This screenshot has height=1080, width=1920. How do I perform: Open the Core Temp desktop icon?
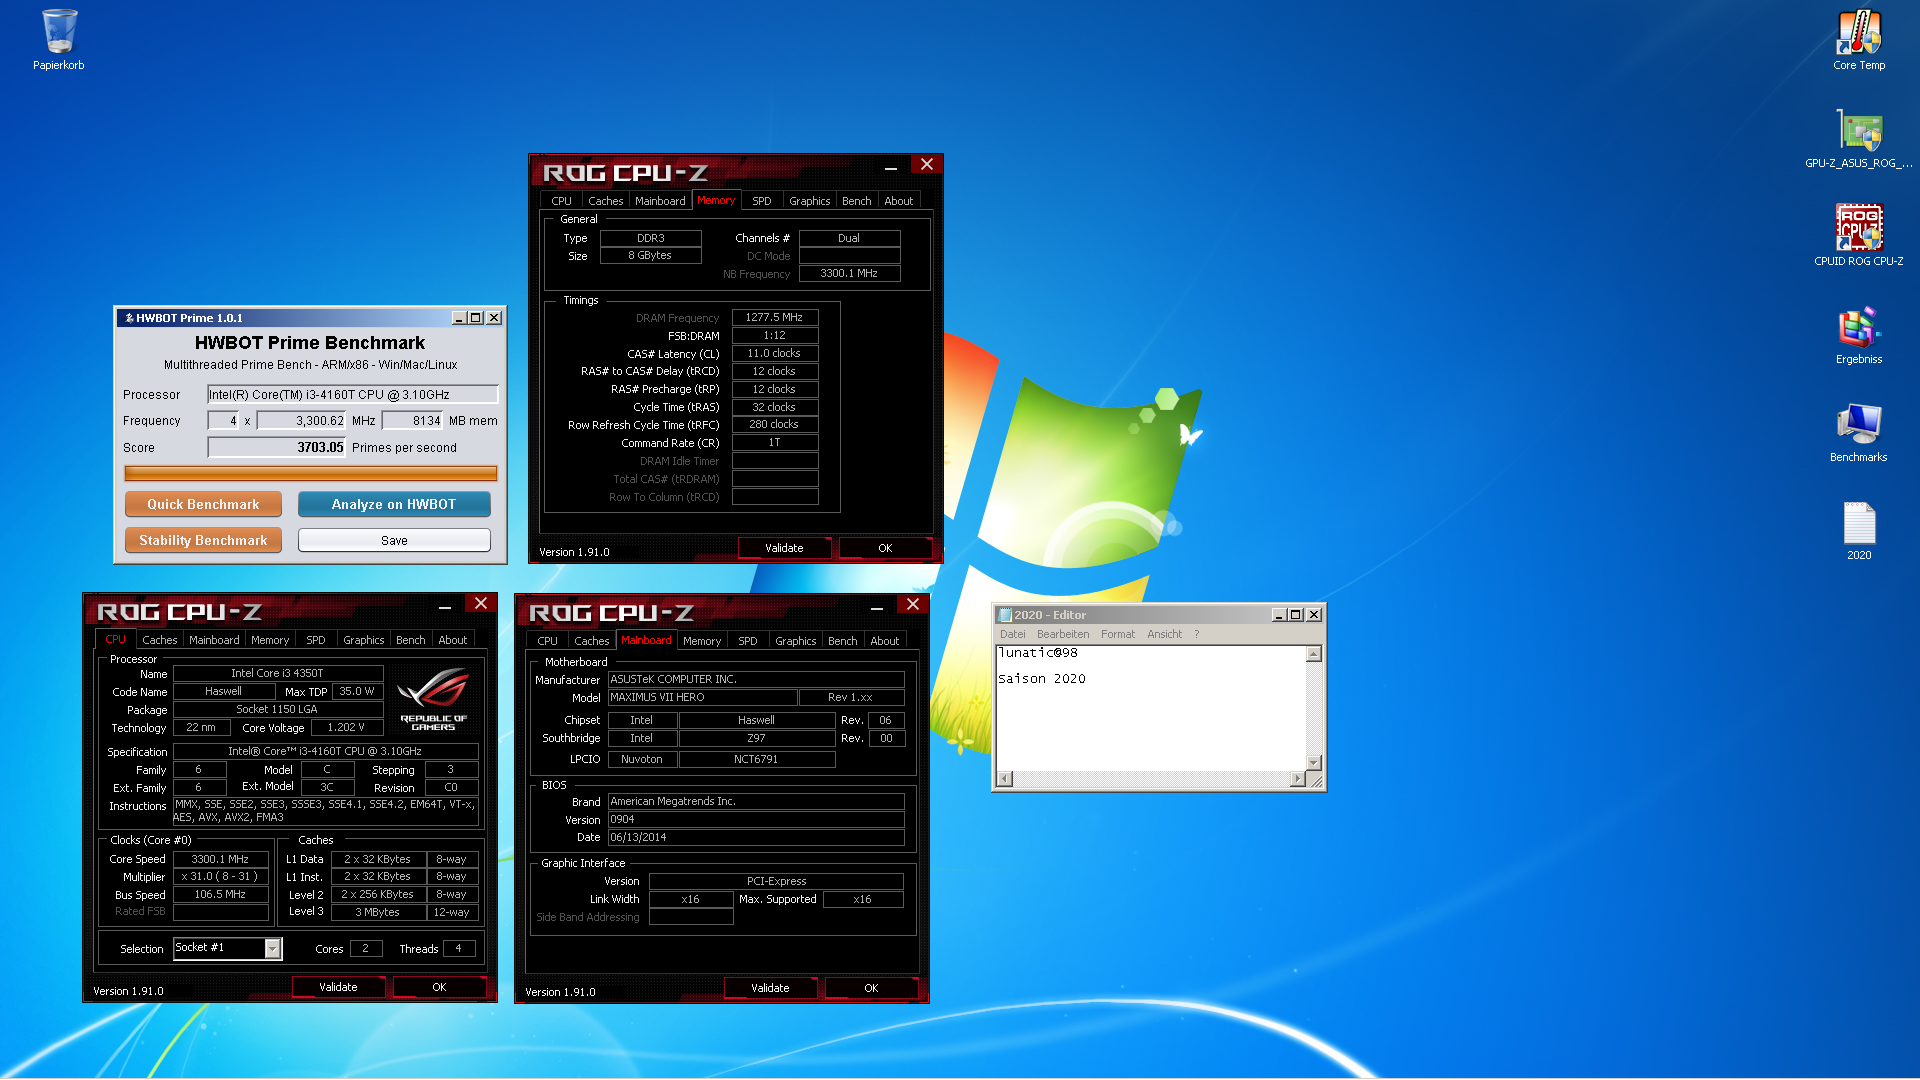click(1859, 40)
